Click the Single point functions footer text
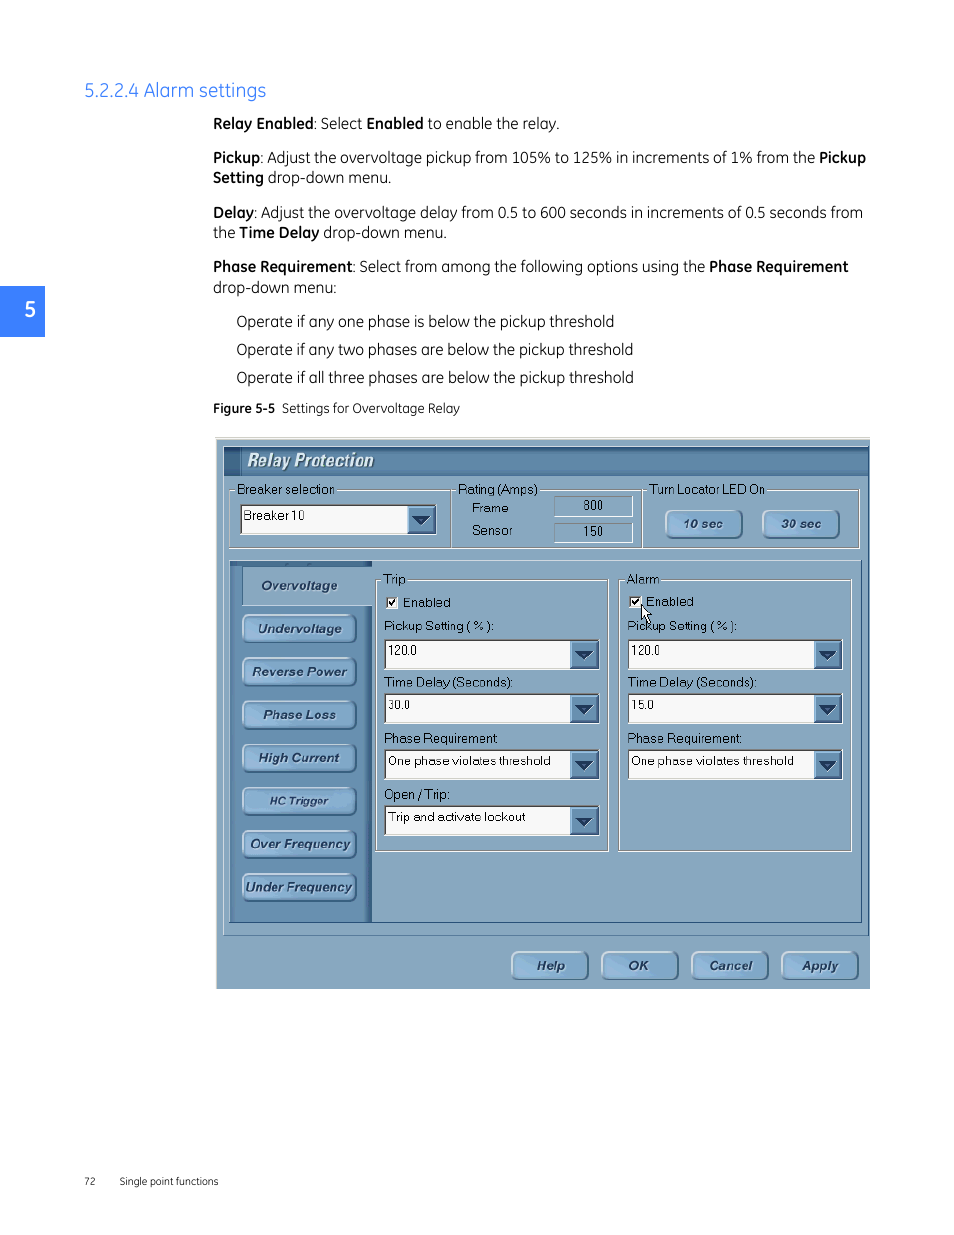The height and width of the screenshot is (1235, 954). pyautogui.click(x=169, y=1182)
